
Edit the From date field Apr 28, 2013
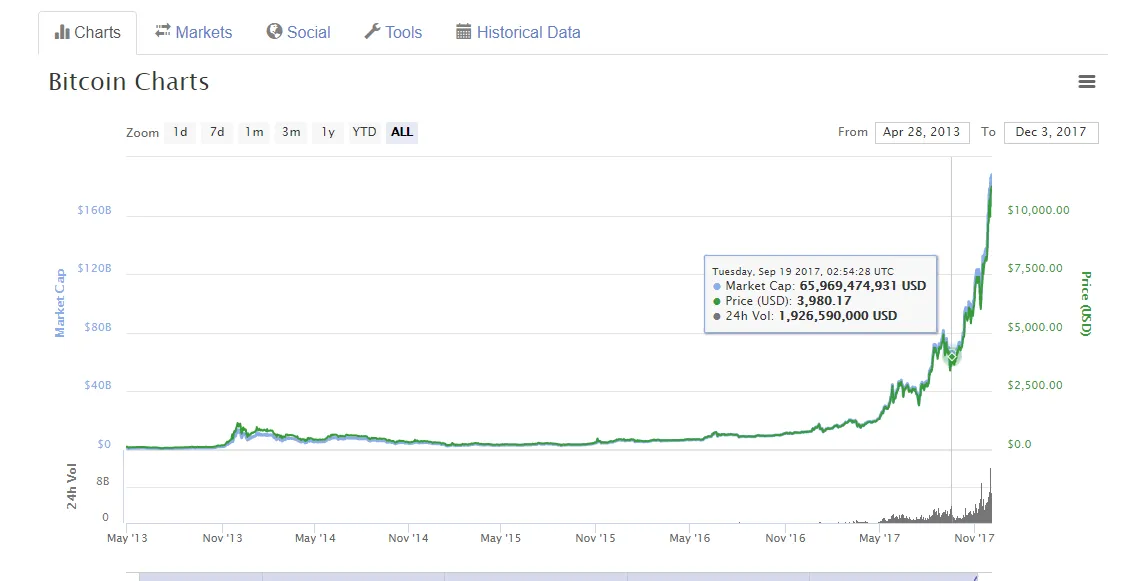click(x=922, y=132)
